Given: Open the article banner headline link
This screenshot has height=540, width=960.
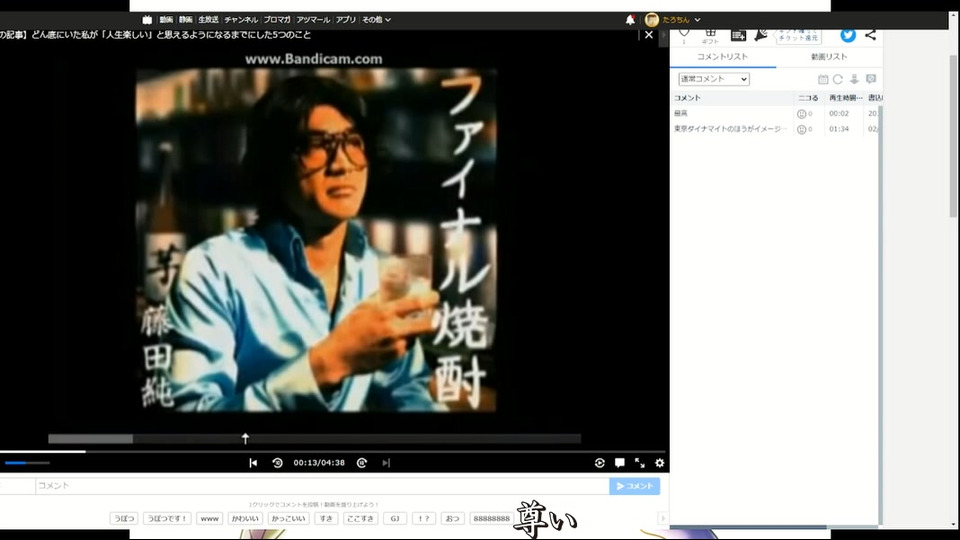Looking at the screenshot, I should pyautogui.click(x=156, y=35).
